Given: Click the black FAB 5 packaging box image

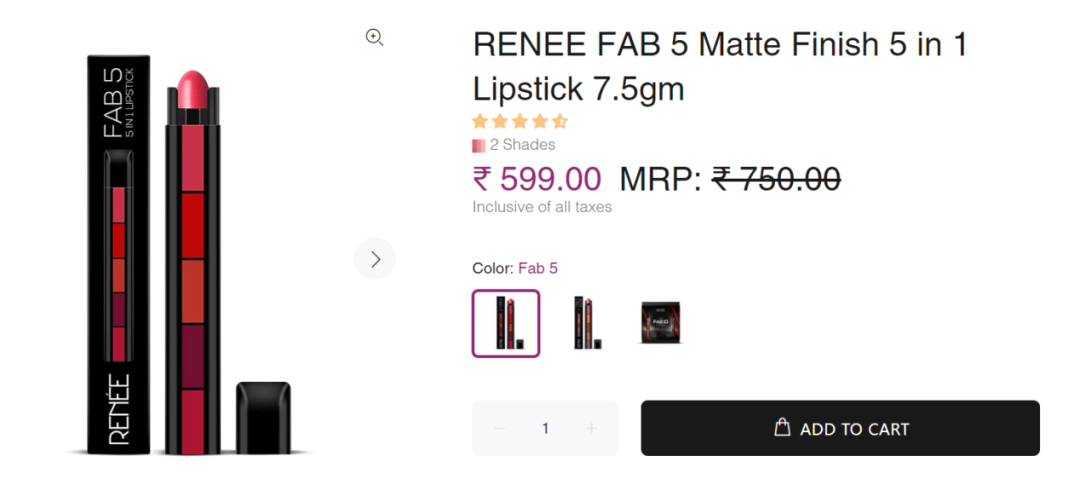Looking at the screenshot, I should [118, 255].
